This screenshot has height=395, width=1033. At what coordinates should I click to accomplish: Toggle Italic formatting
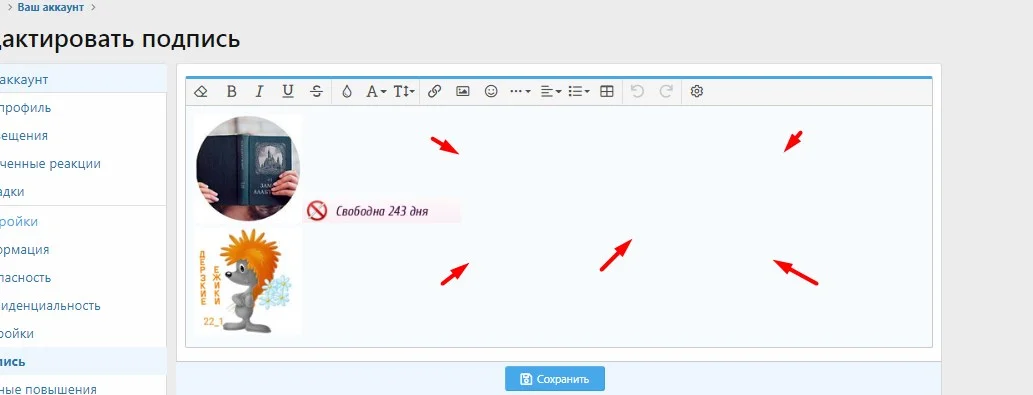pyautogui.click(x=260, y=92)
